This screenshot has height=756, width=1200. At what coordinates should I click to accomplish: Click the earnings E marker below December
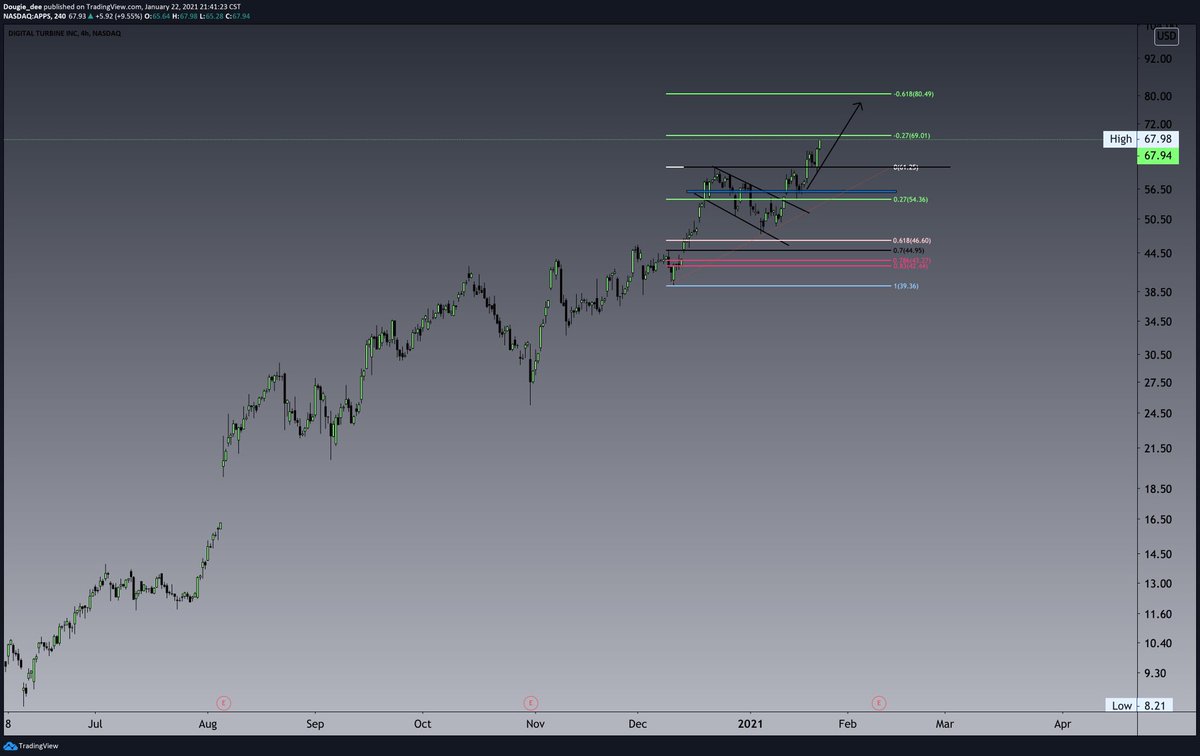click(x=530, y=703)
